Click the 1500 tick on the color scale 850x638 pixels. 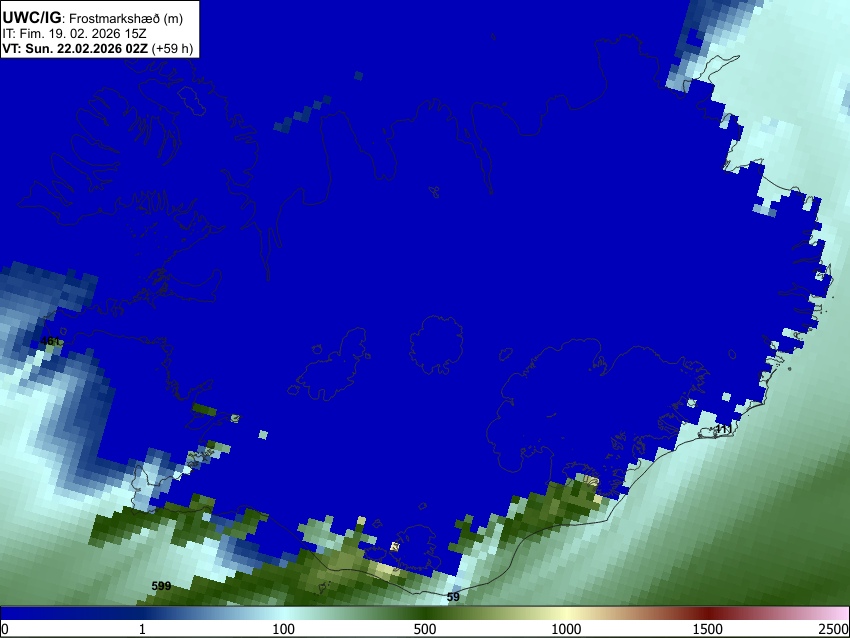tap(708, 629)
